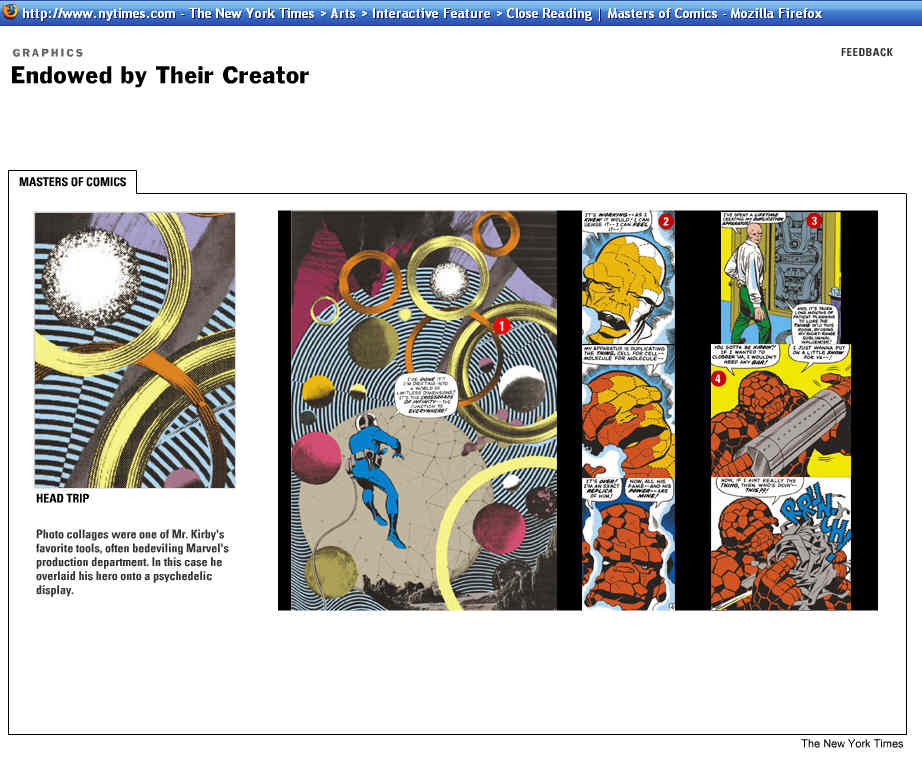Click the Head Trip detail thumbnail
922x764 pixels.
(x=135, y=350)
